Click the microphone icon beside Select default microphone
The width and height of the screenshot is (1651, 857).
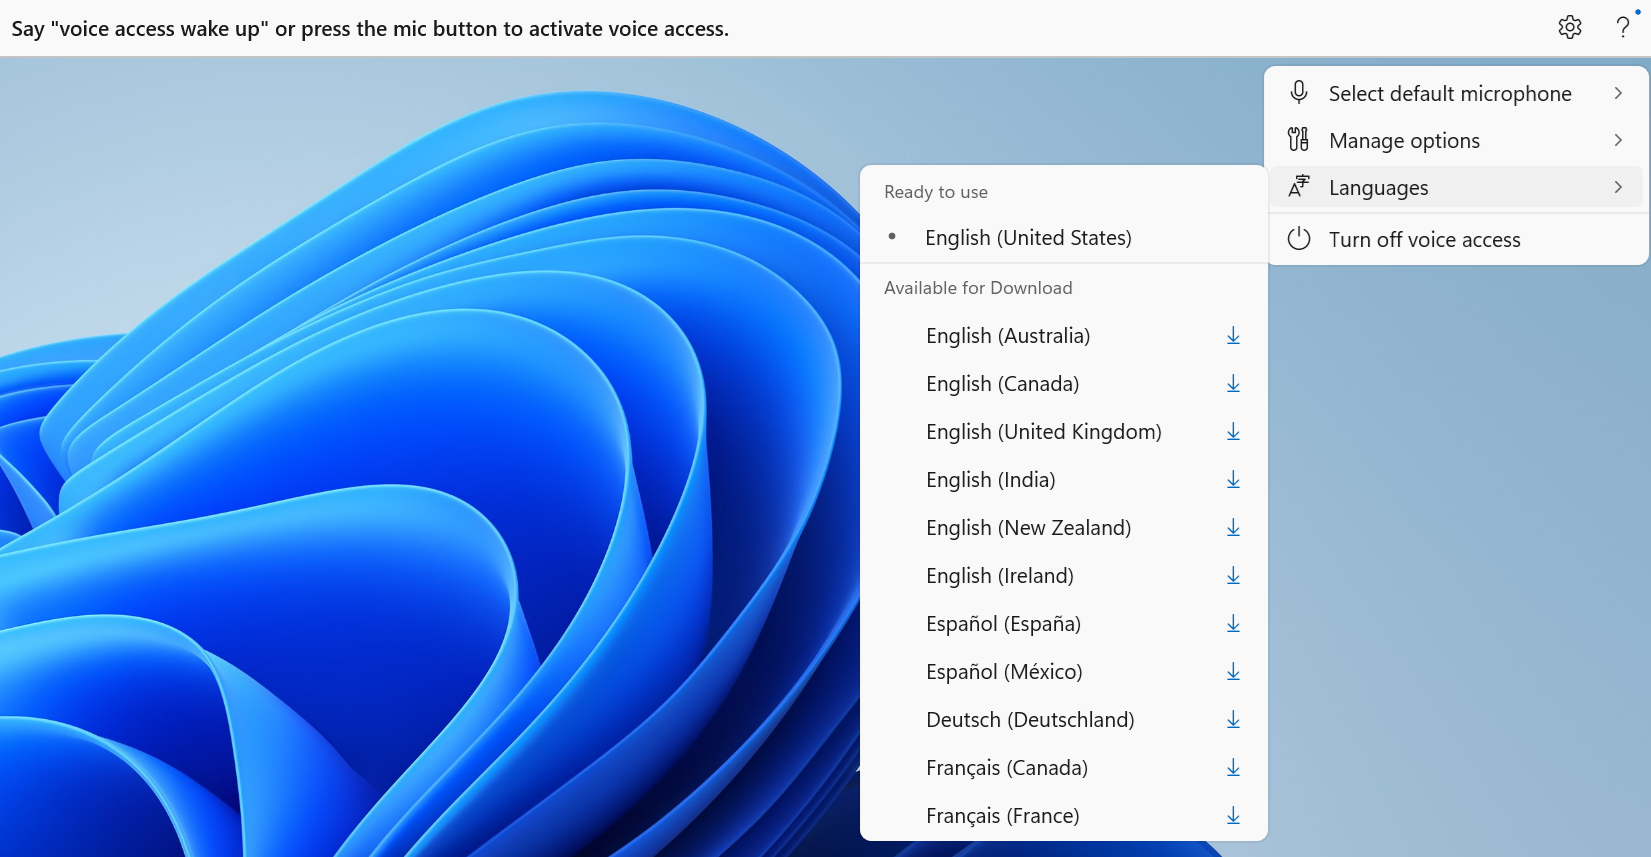1298,93
